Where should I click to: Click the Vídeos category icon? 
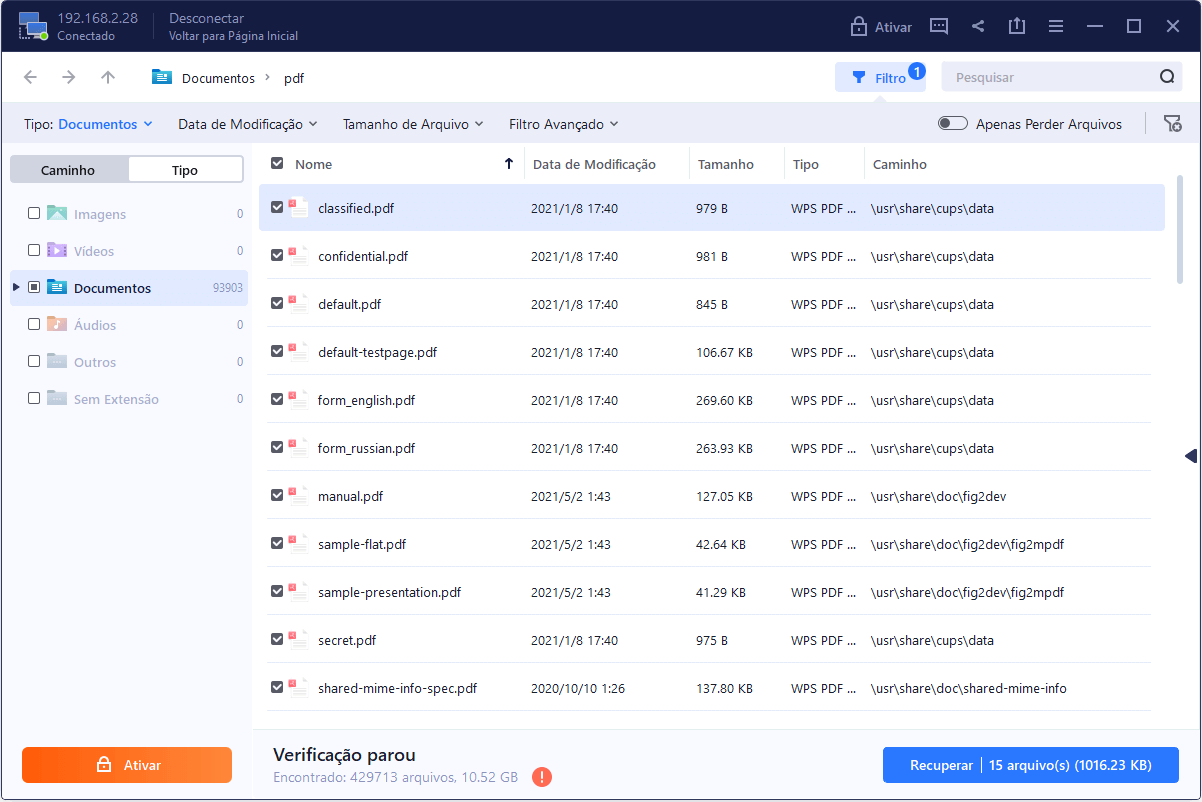(57, 250)
